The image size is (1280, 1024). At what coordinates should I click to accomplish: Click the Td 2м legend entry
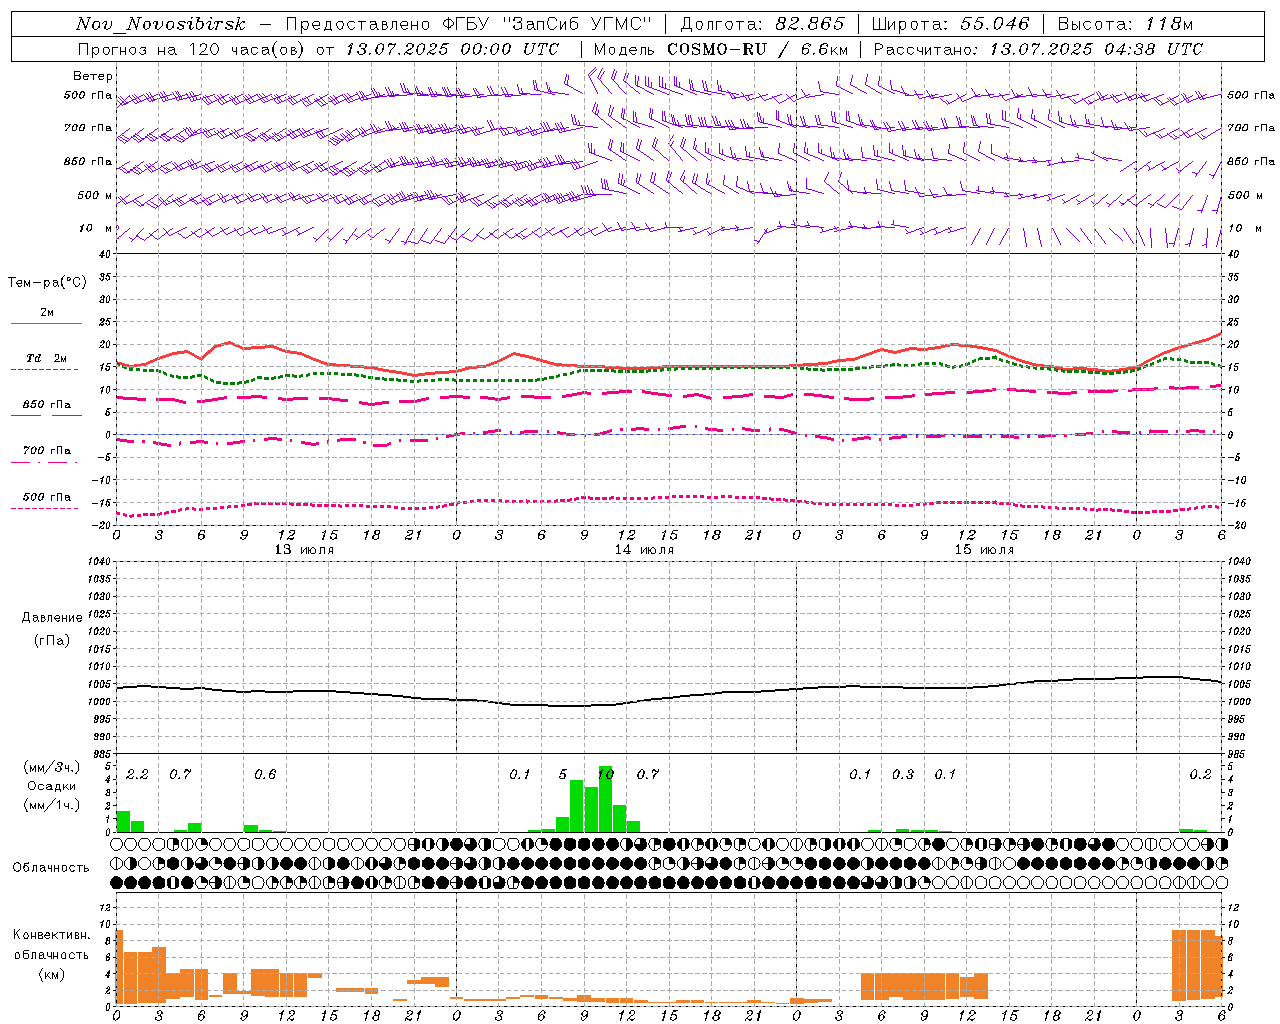click(x=47, y=358)
